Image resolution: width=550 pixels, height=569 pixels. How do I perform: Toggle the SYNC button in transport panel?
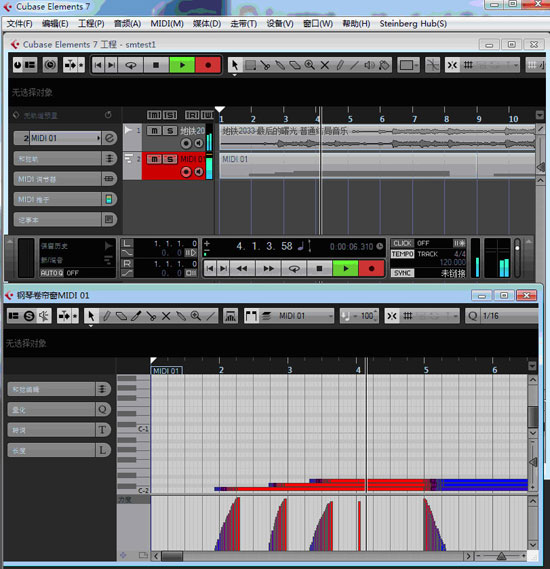tap(402, 273)
